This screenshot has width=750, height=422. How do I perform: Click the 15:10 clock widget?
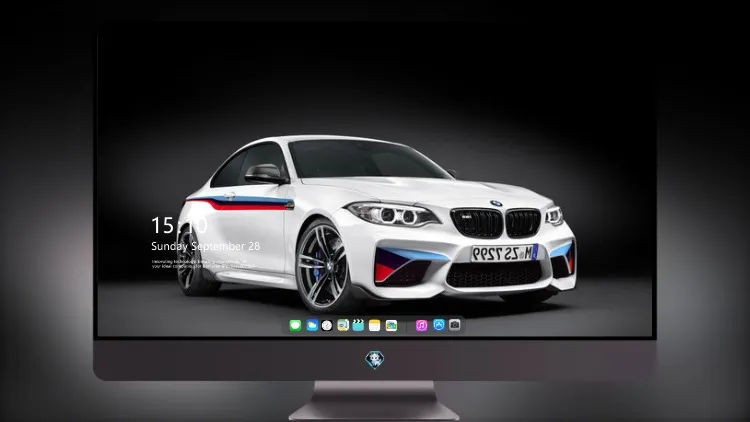(x=179, y=225)
